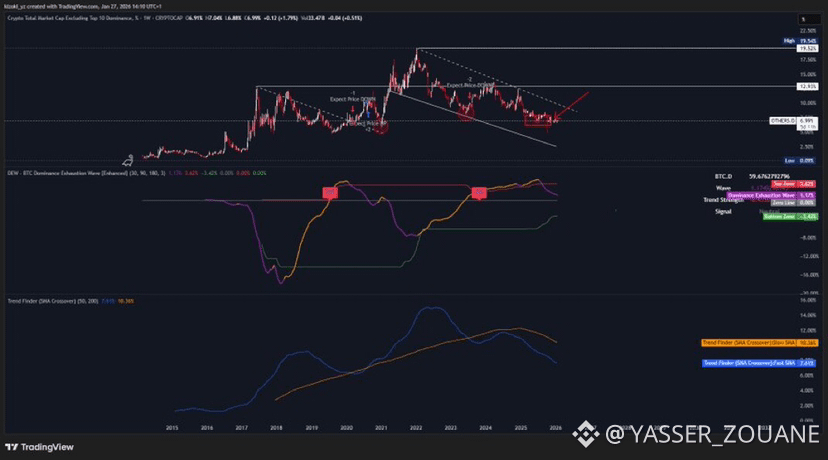The width and height of the screenshot is (828, 460).
Task: Click the BTC.D value 59.6762792796
Action: (769, 176)
